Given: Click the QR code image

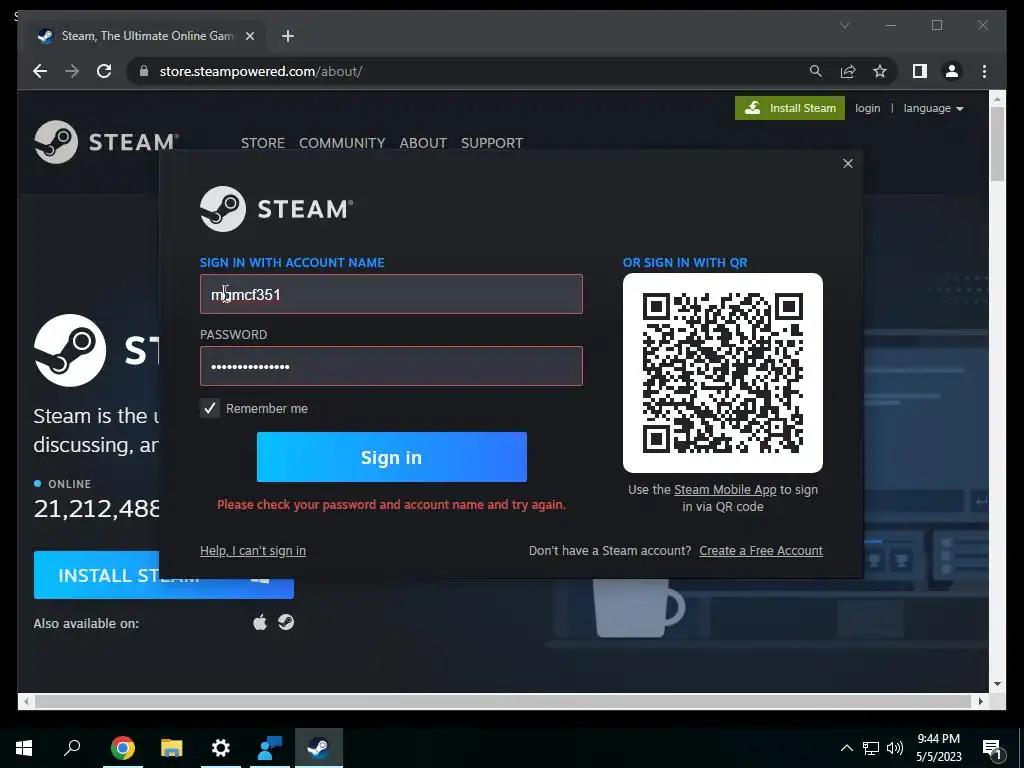Looking at the screenshot, I should (x=723, y=373).
